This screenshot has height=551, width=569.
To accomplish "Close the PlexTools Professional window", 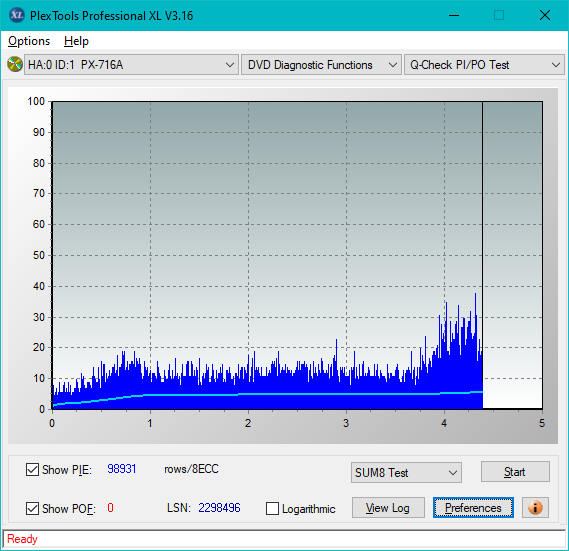I will (545, 15).
